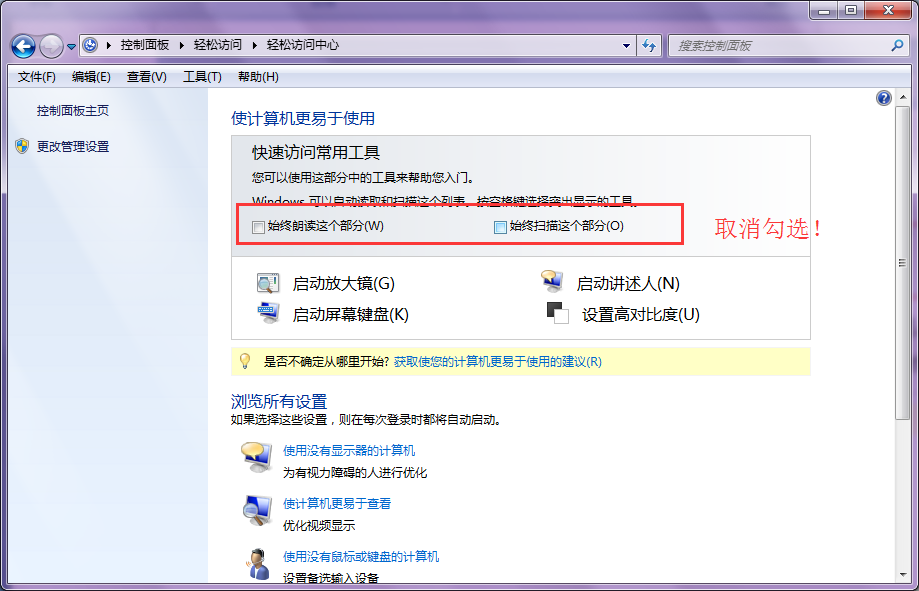Open the recent pages dropdown arrow
The width and height of the screenshot is (919, 591).
[x=71, y=46]
